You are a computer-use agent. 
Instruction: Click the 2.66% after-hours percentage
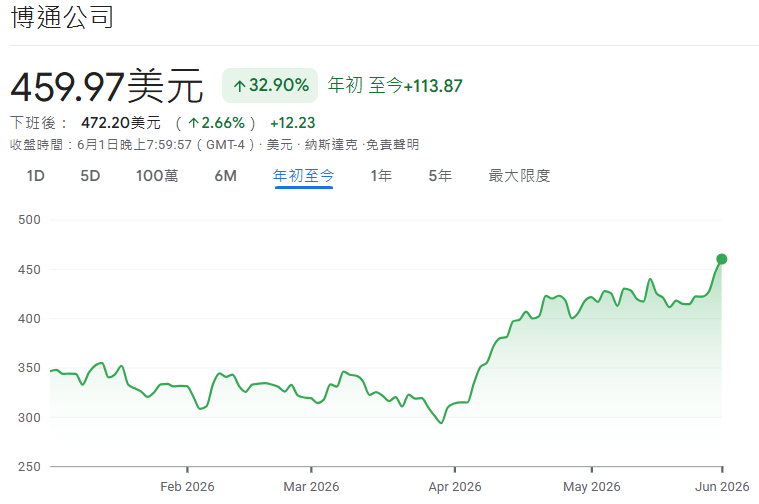217,123
